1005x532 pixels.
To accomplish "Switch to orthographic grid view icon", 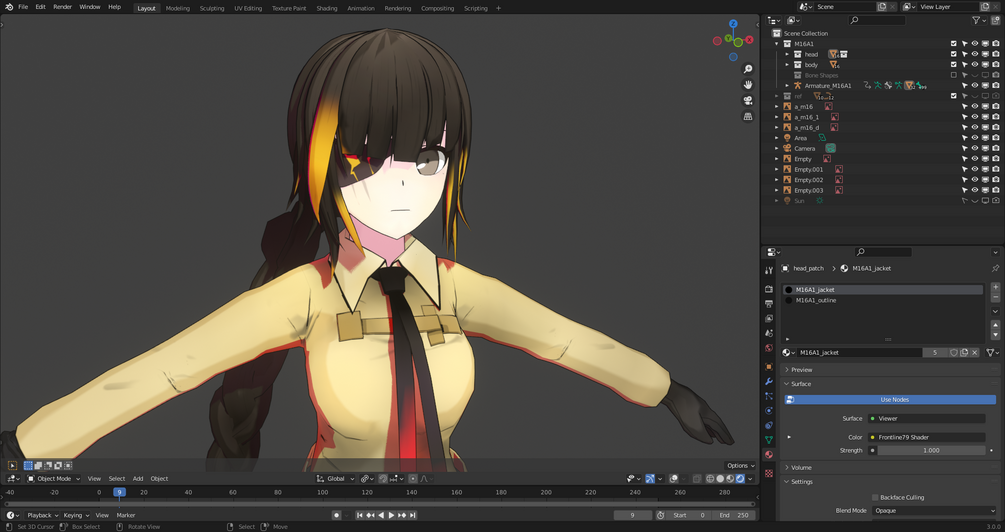I will tap(747, 116).
